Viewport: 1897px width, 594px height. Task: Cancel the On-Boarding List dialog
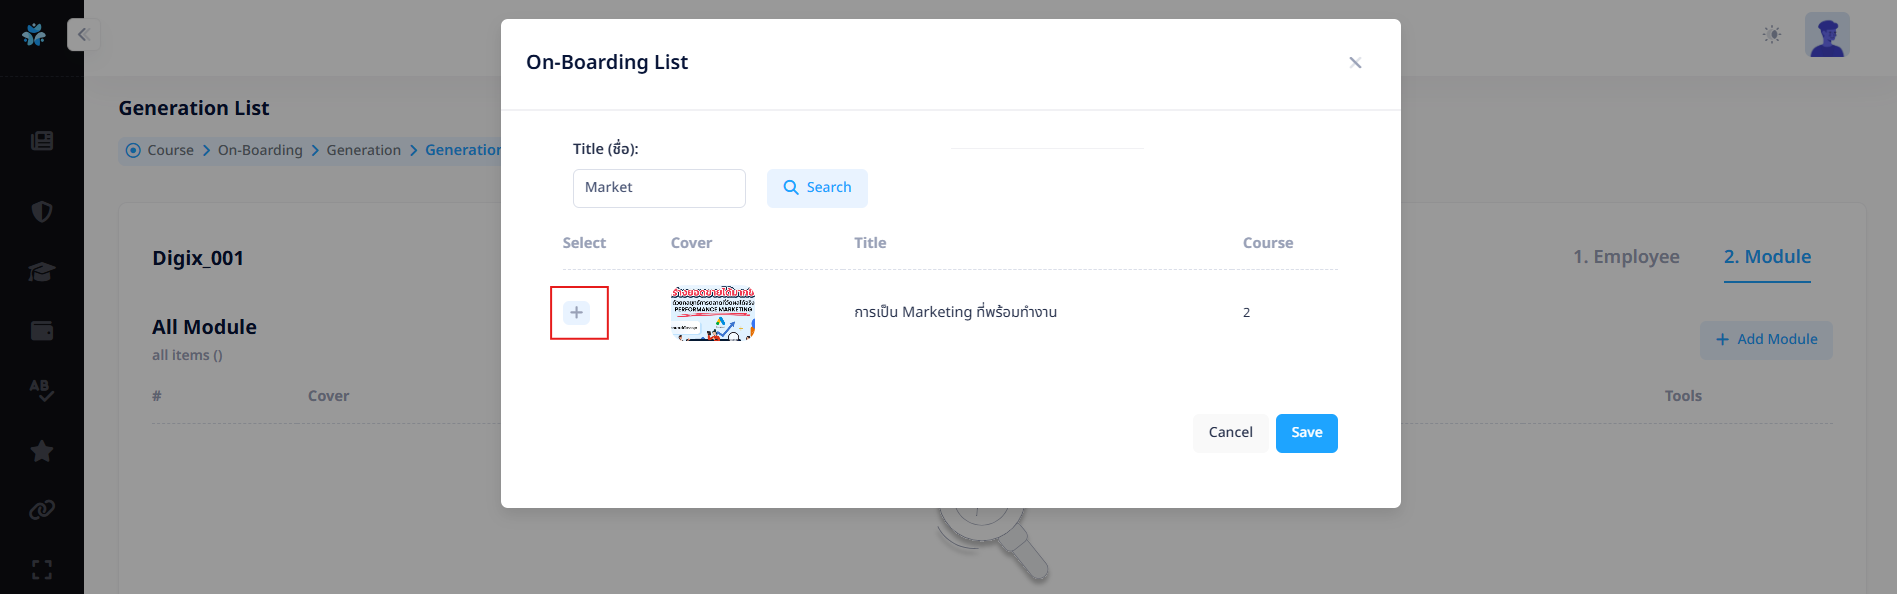pos(1230,433)
